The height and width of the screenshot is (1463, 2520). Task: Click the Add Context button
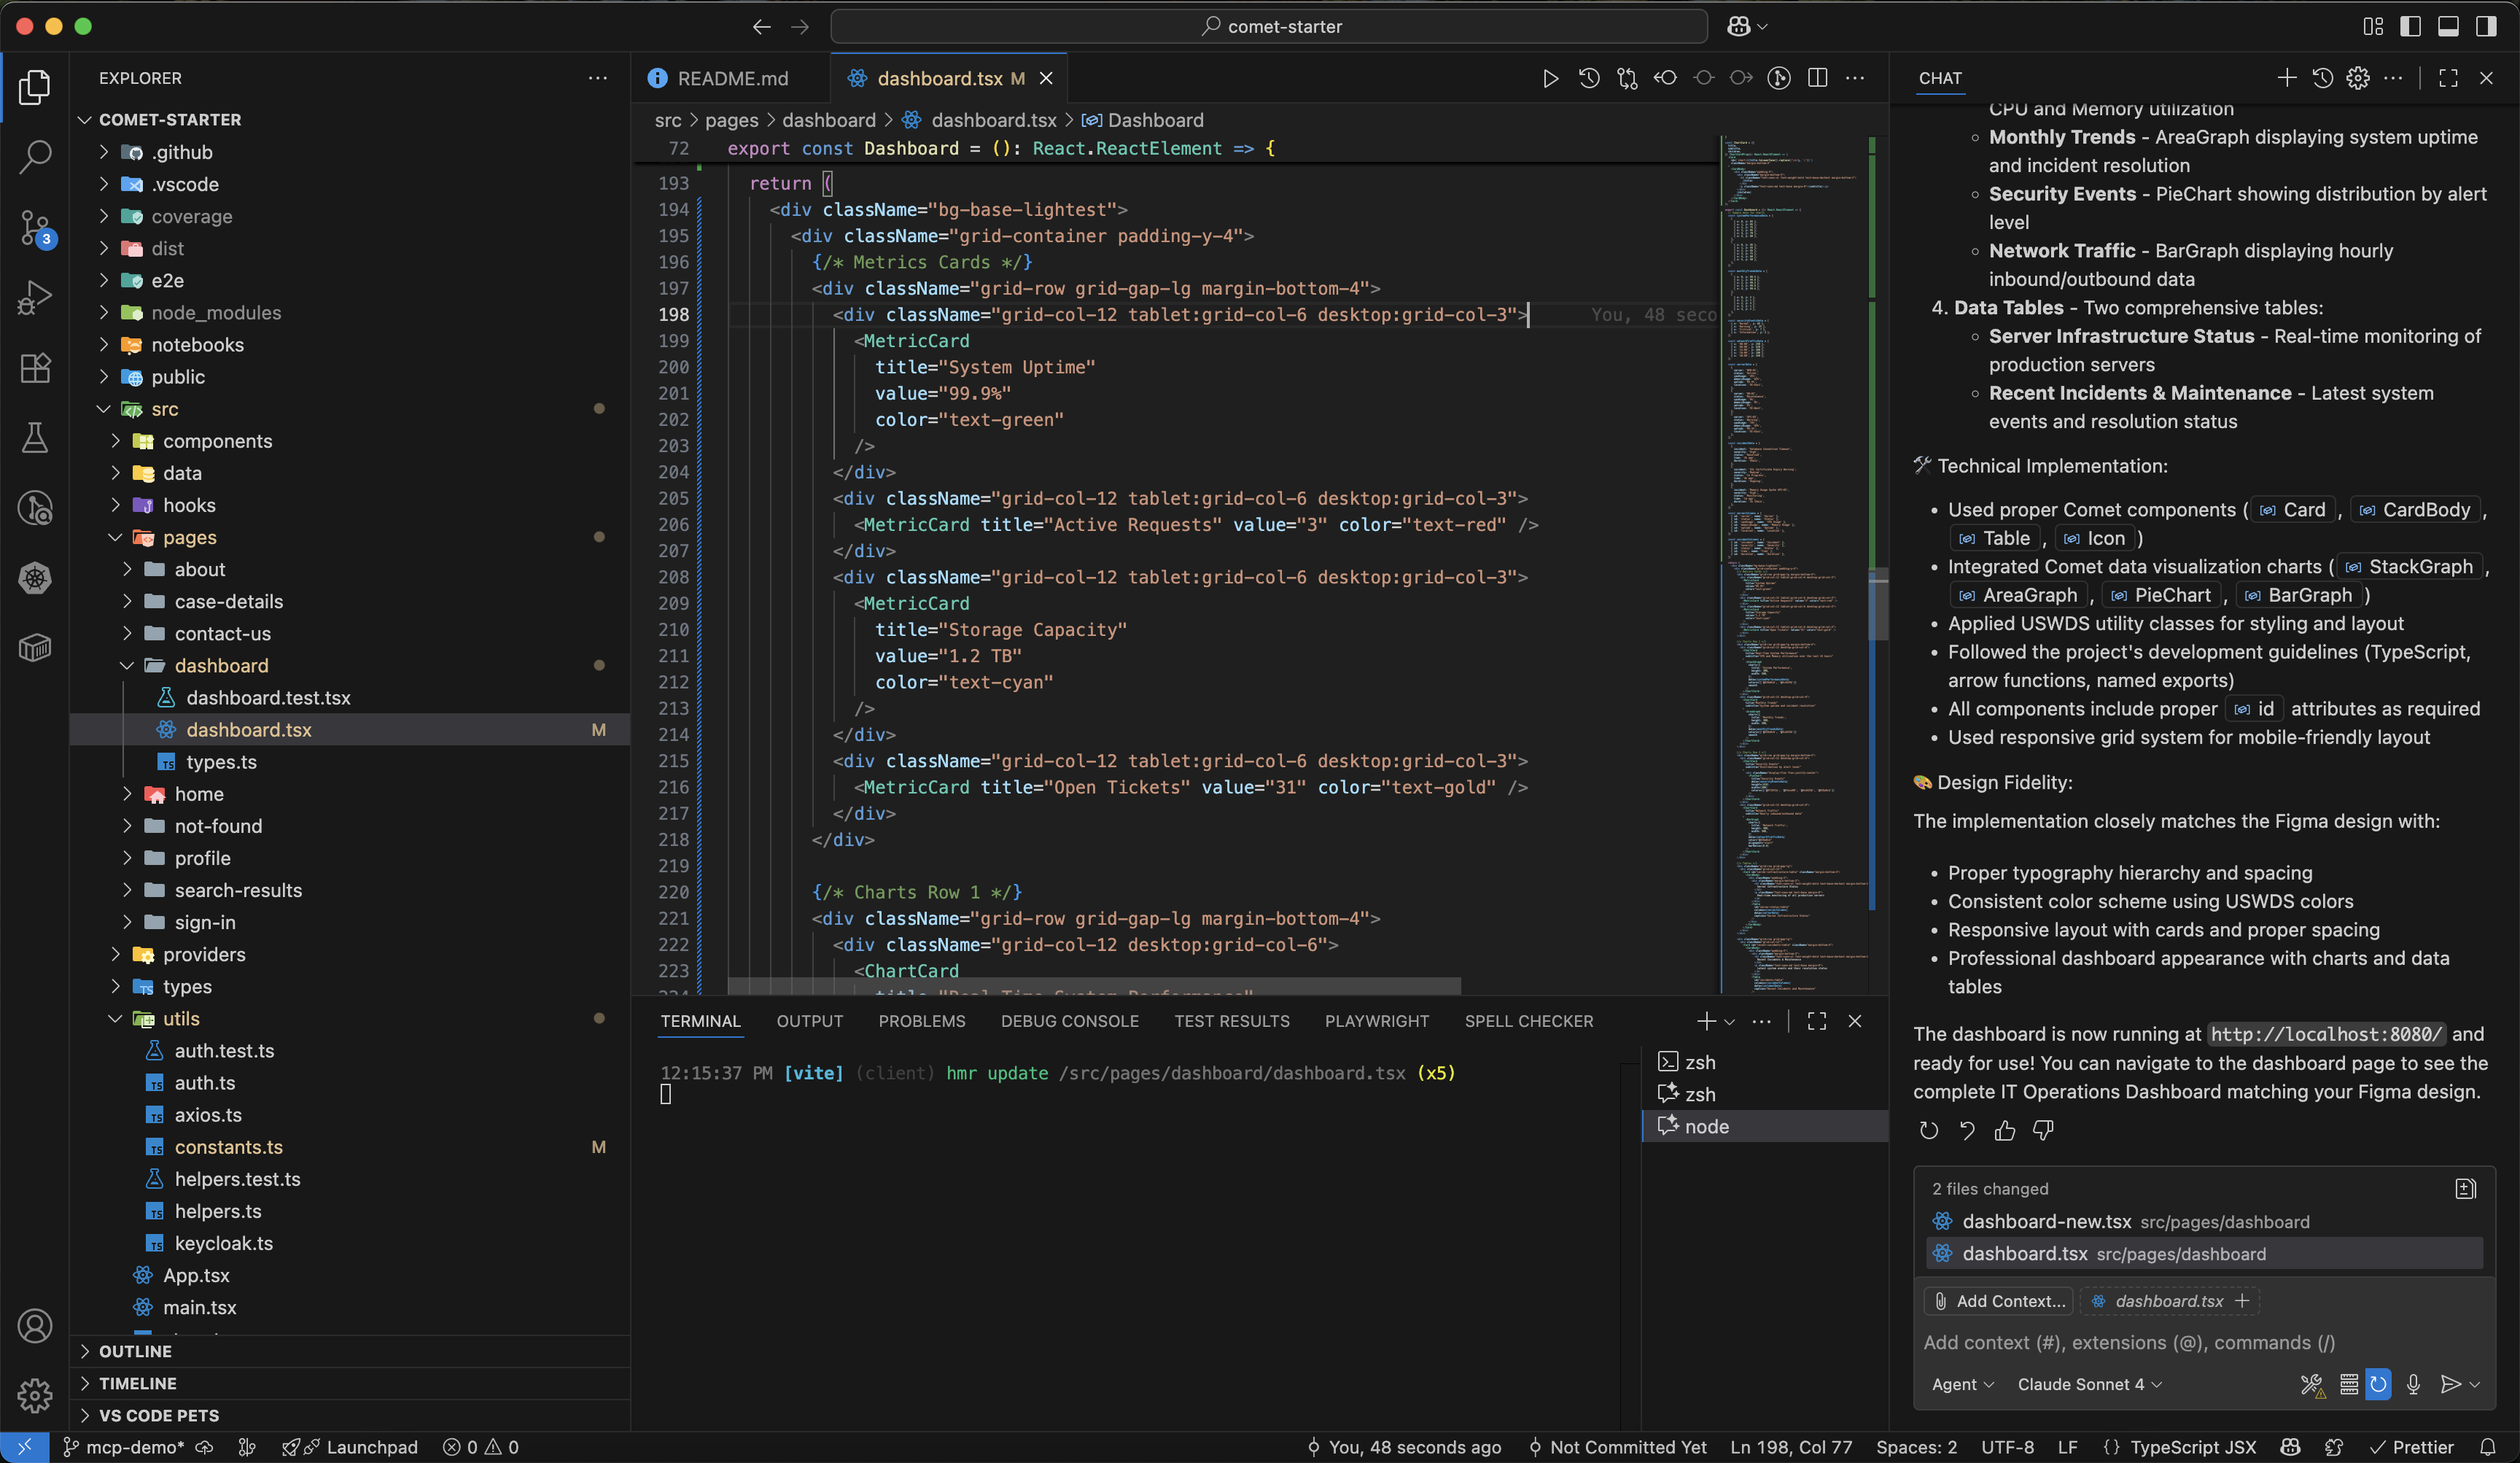pos(1999,1301)
